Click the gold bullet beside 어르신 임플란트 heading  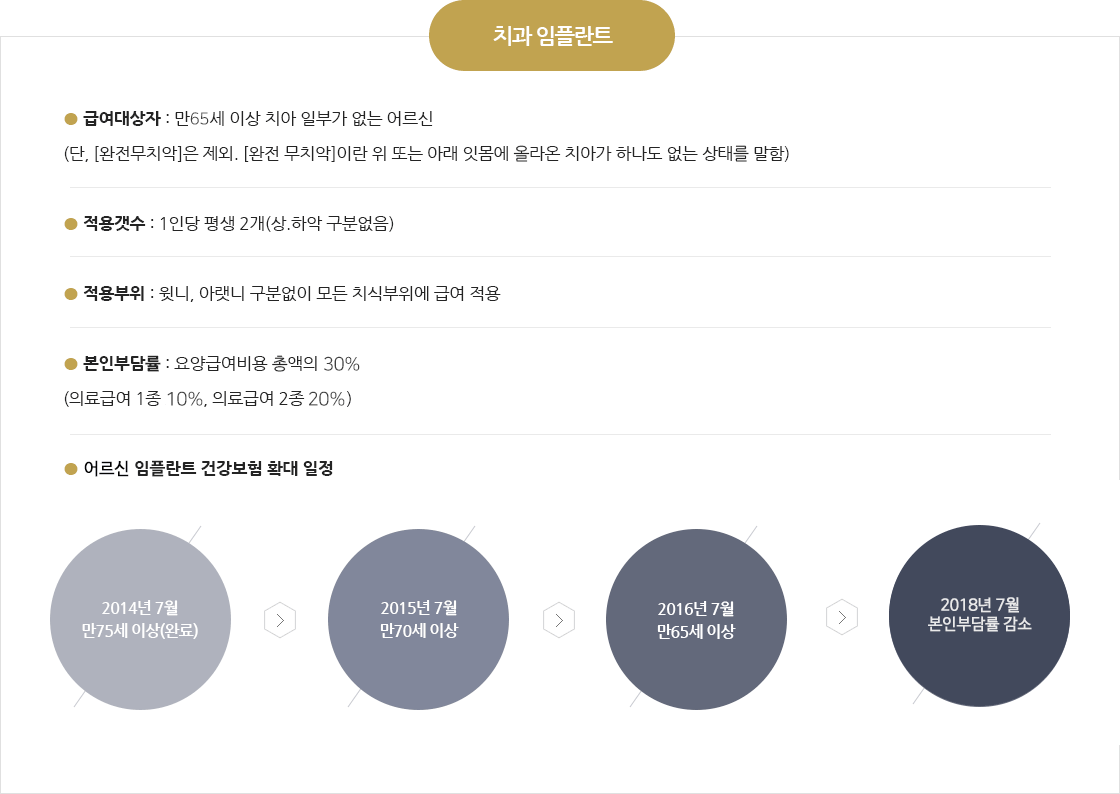tap(71, 468)
